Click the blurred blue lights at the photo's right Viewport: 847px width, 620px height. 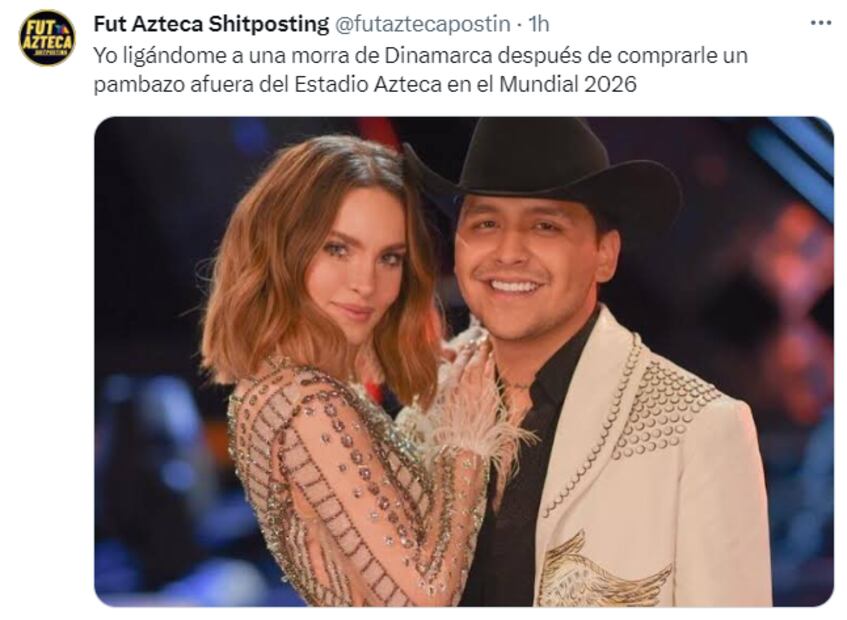(794, 162)
